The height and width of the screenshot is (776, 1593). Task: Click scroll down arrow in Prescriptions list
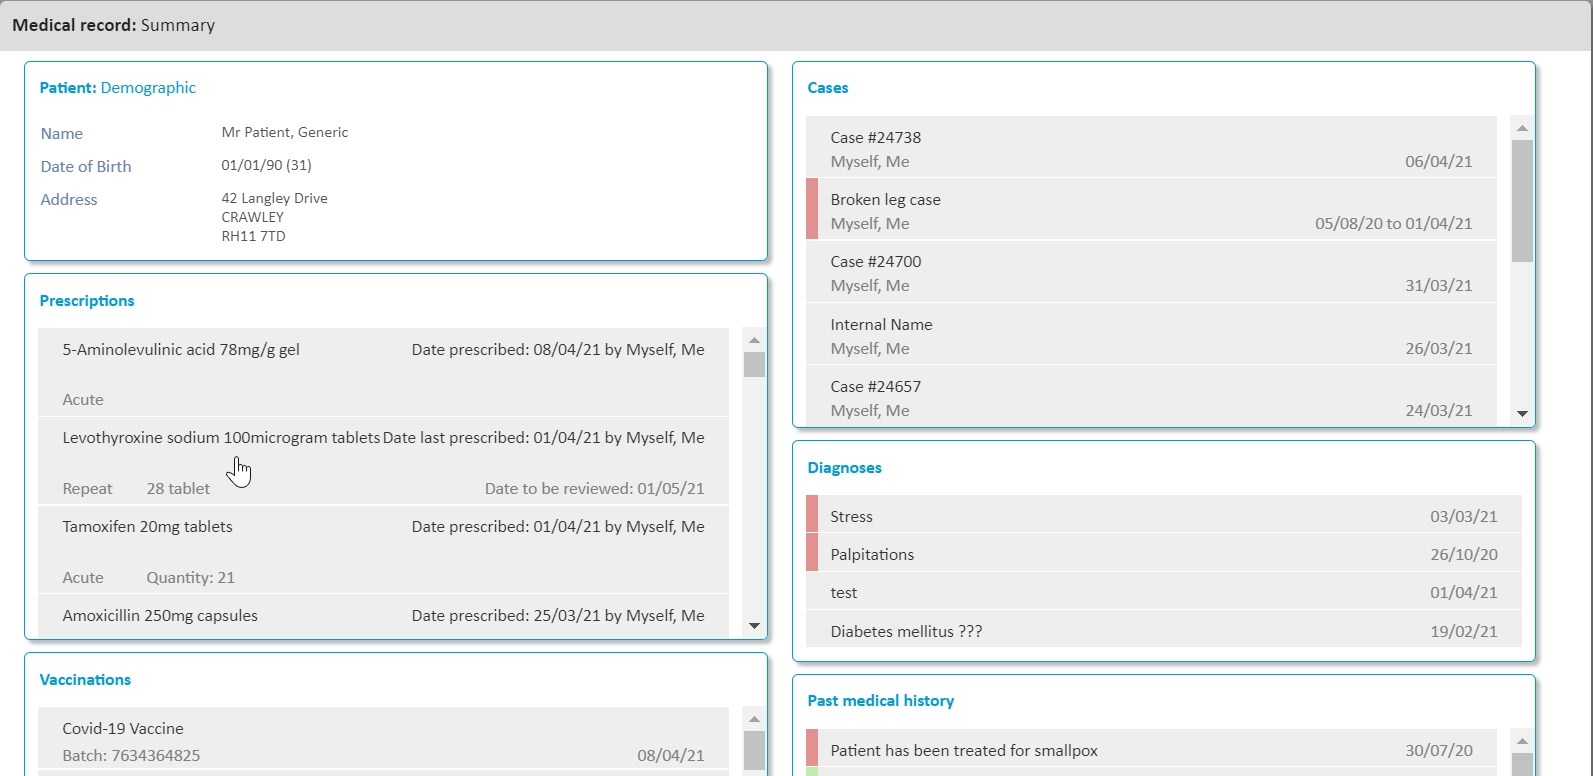pyautogui.click(x=754, y=626)
